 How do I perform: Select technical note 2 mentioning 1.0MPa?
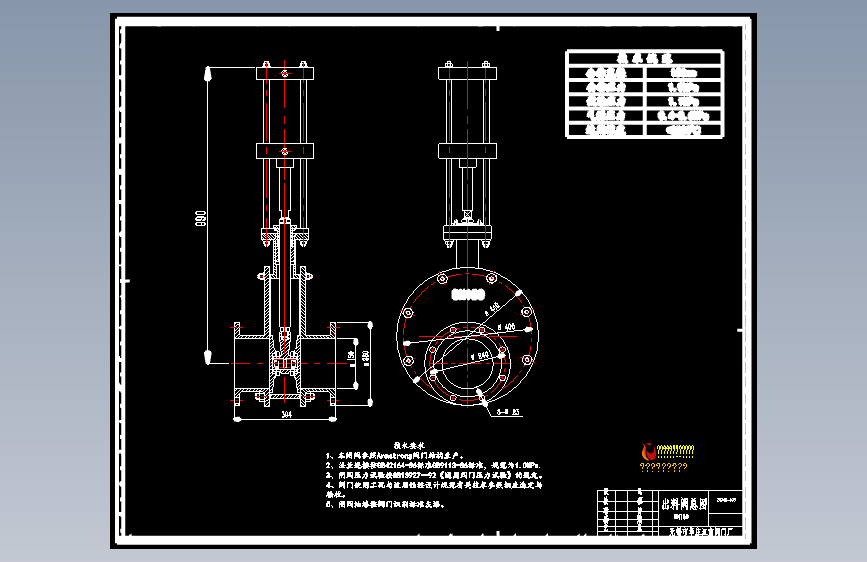433,465
